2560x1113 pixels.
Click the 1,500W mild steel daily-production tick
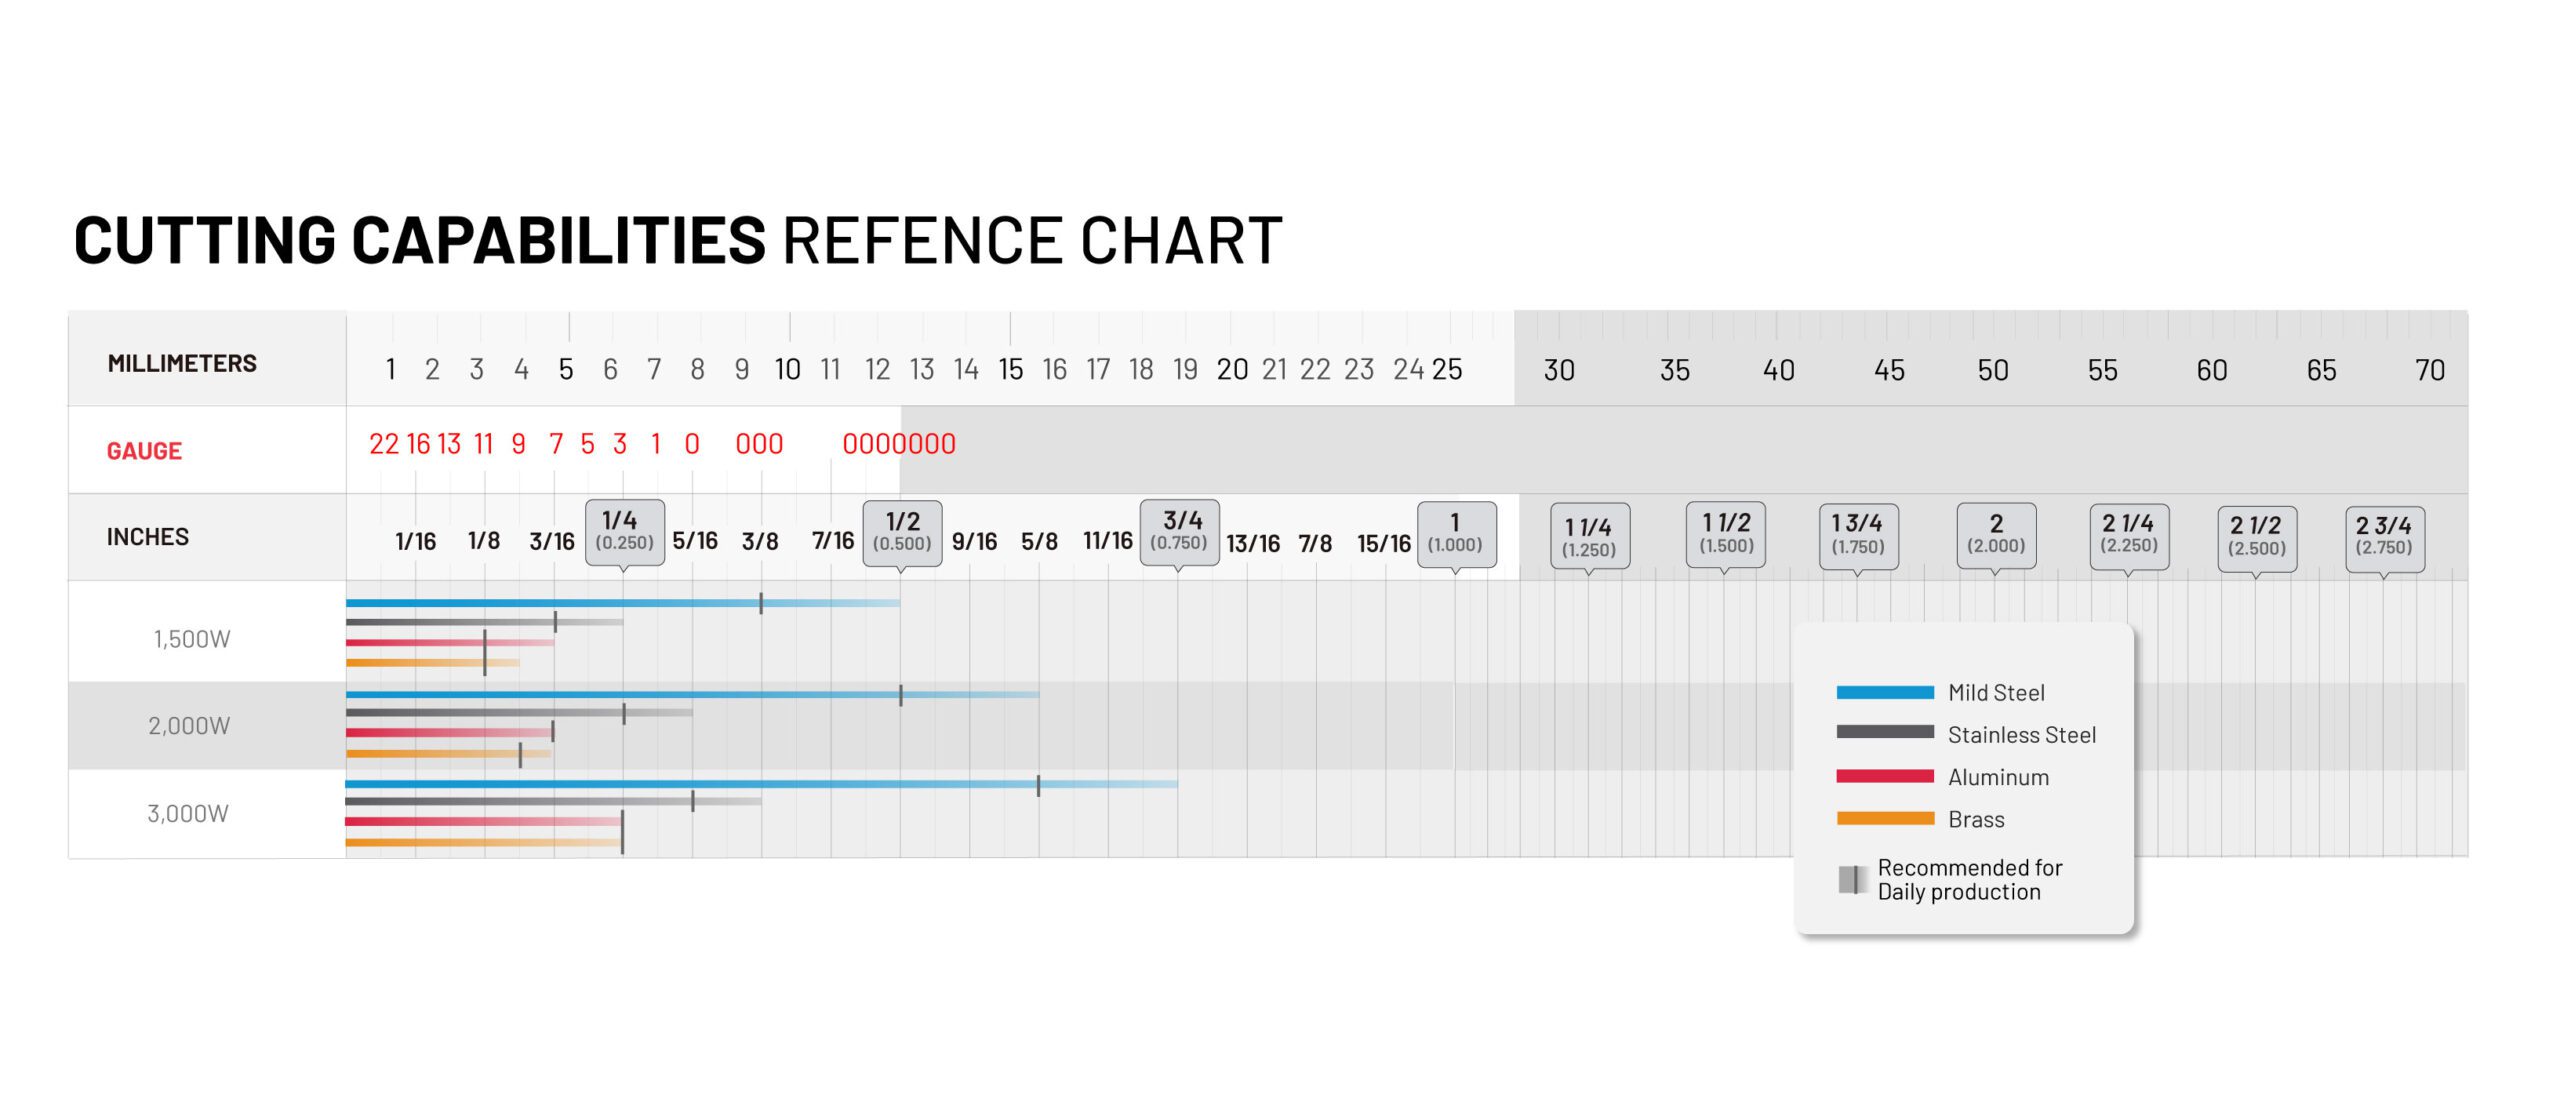click(761, 603)
